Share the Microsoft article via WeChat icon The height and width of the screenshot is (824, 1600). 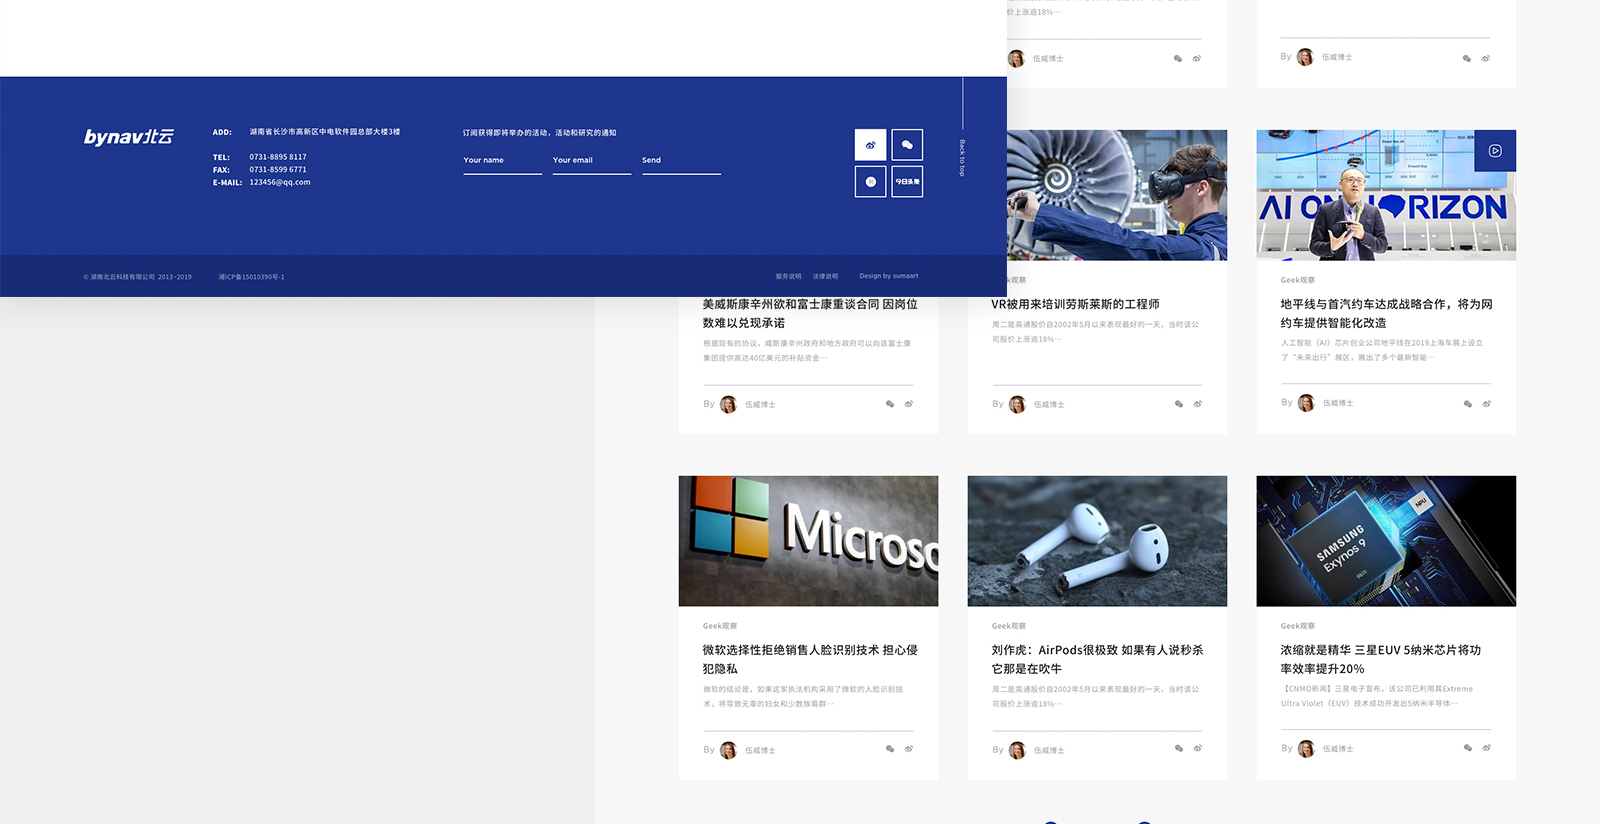(890, 749)
